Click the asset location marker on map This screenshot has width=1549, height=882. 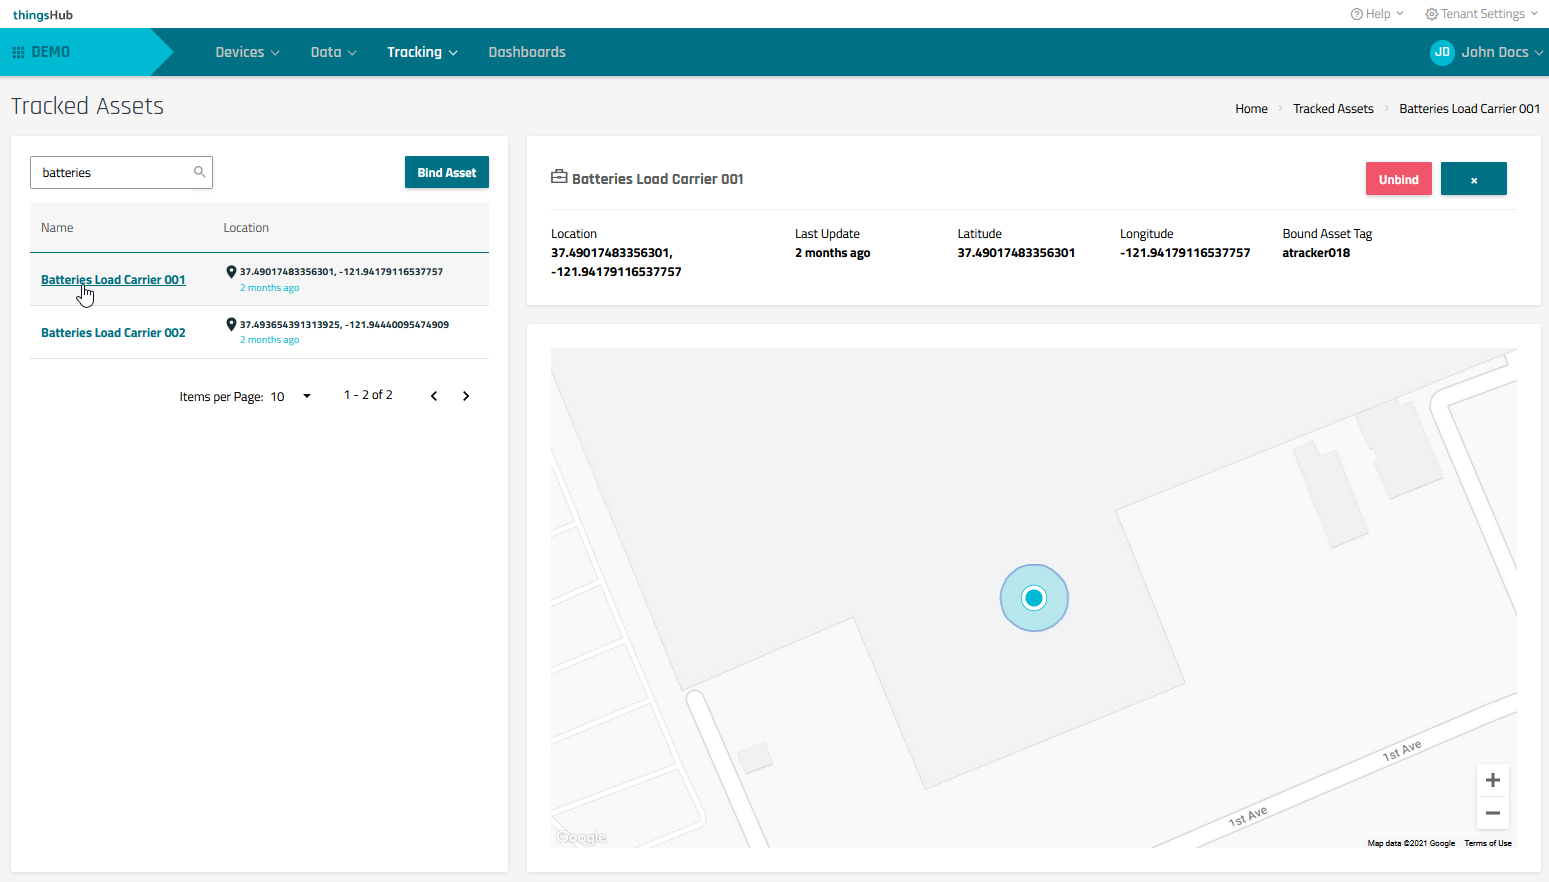click(x=1034, y=598)
